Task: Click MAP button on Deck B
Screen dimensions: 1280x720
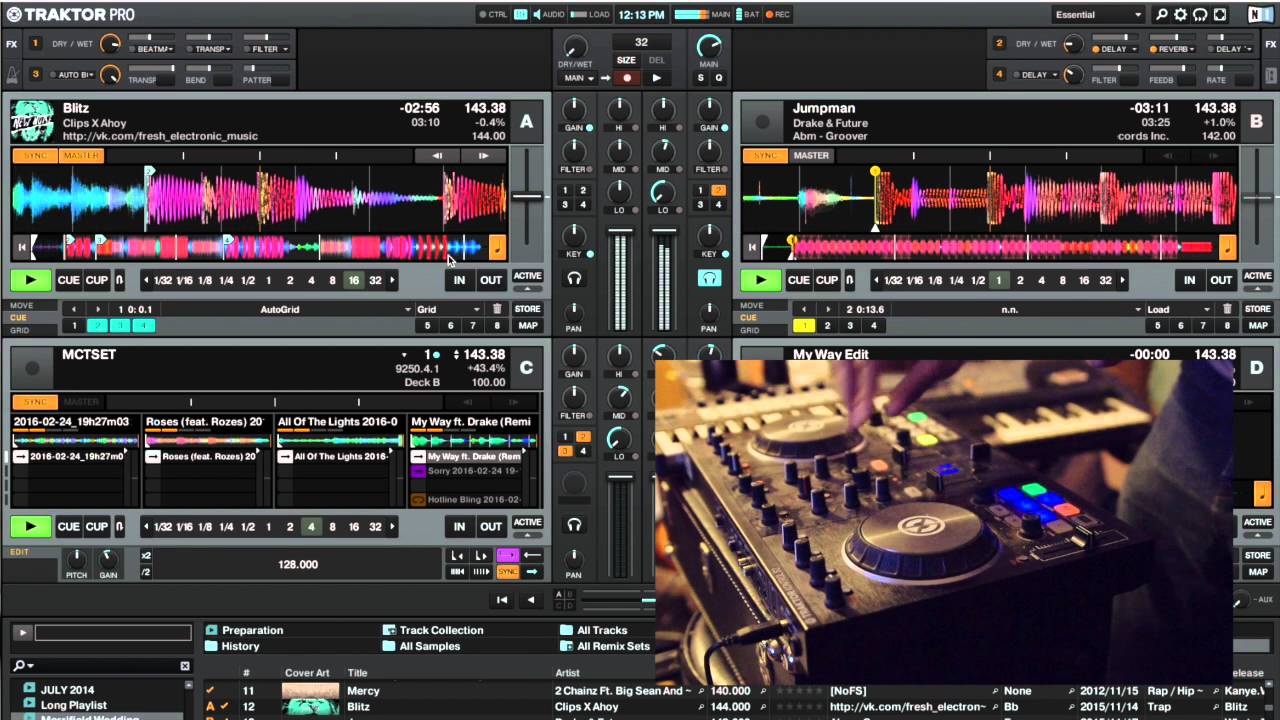Action: [1257, 325]
